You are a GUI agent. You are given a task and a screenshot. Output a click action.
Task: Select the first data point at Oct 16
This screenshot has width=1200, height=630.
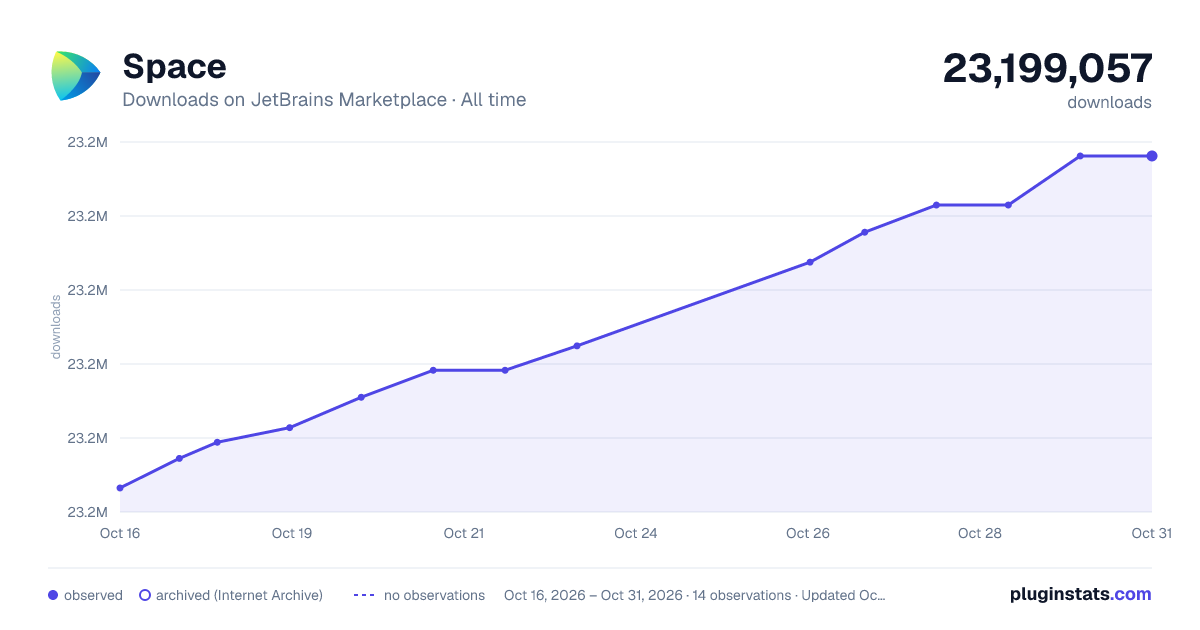[120, 488]
